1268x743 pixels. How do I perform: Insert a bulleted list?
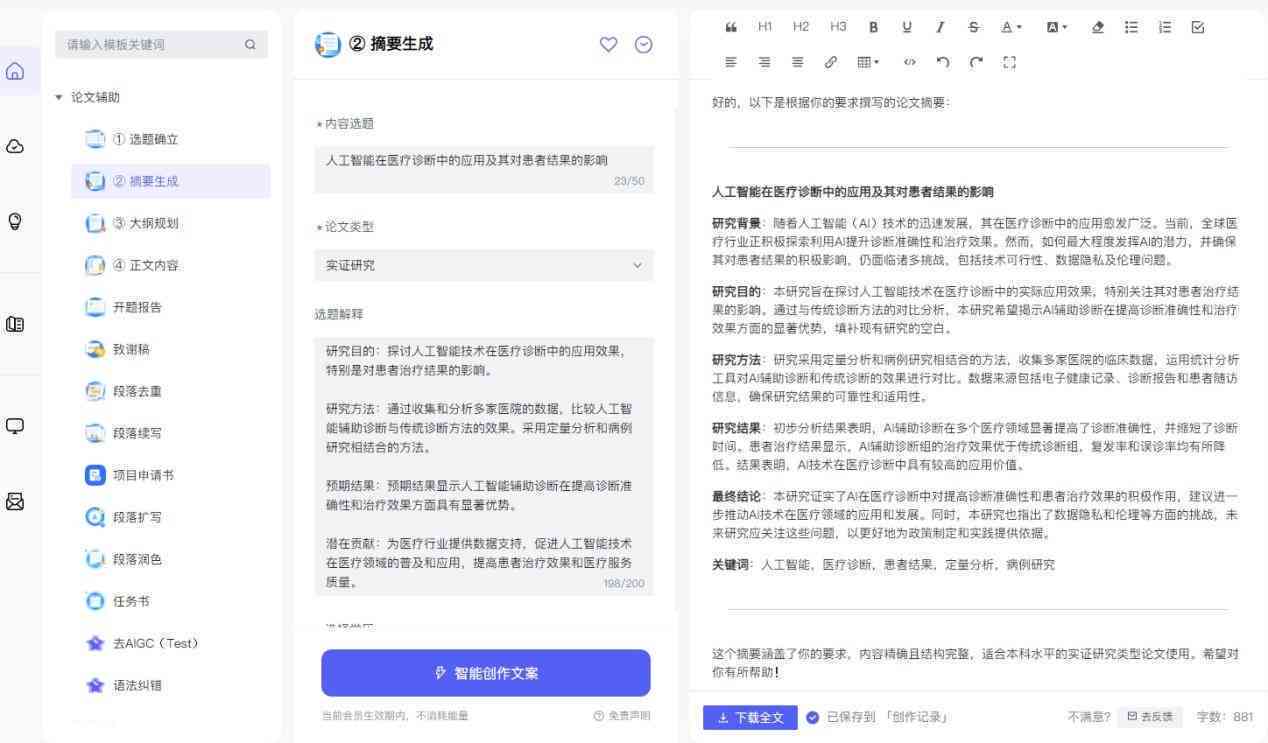[1131, 27]
